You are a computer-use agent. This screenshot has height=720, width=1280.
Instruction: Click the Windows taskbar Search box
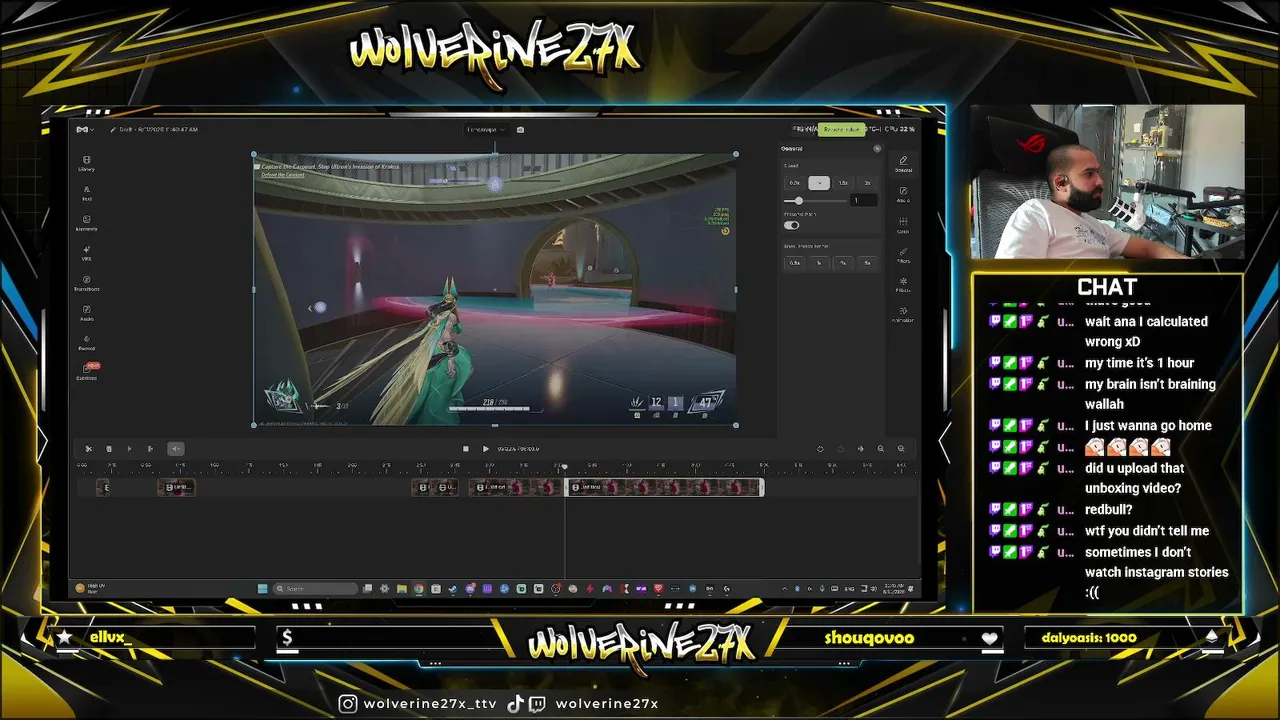coord(315,588)
